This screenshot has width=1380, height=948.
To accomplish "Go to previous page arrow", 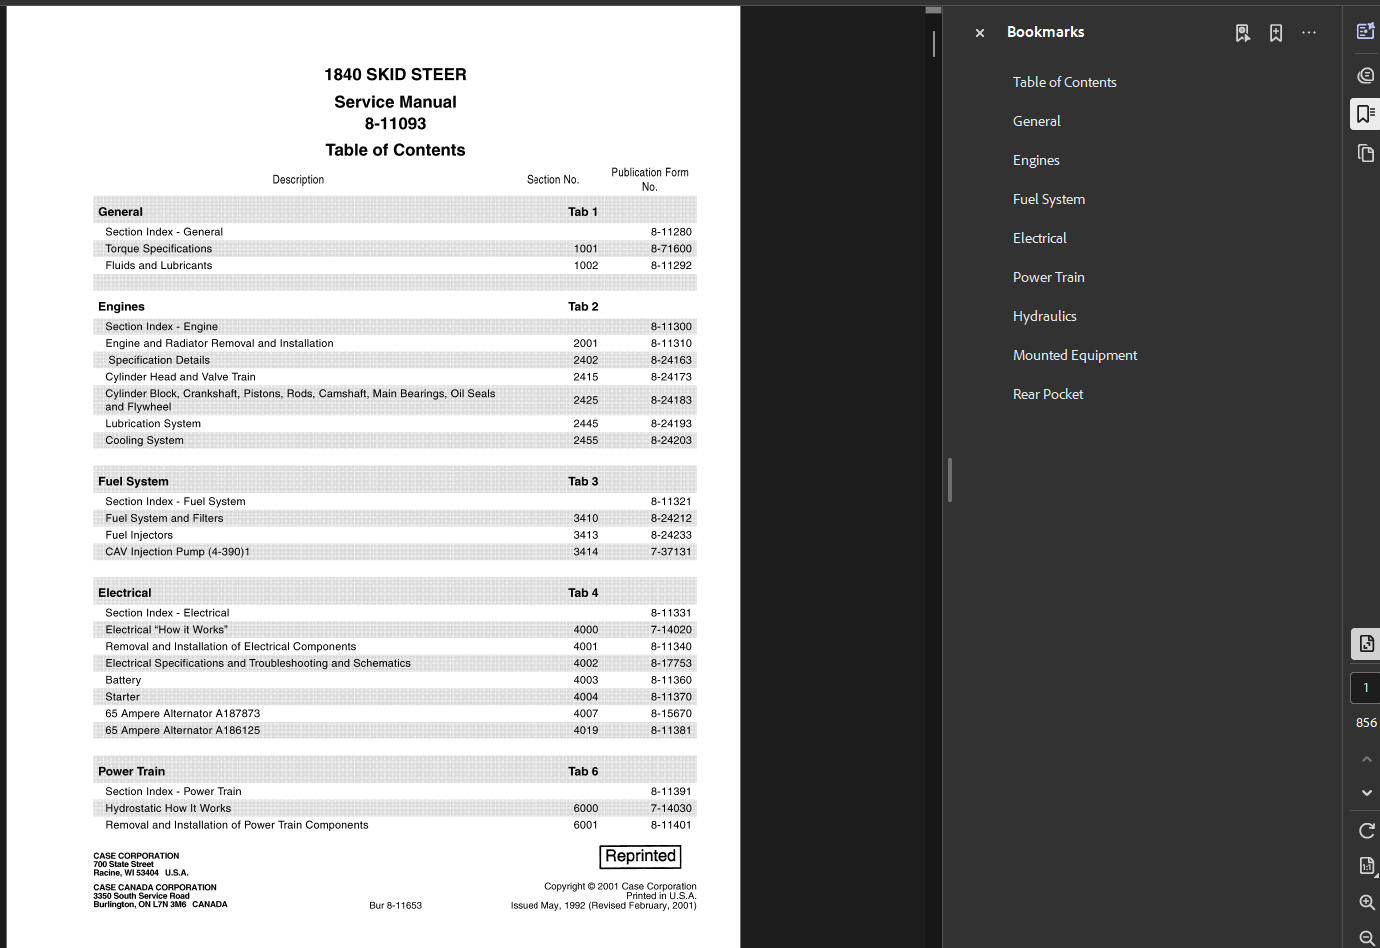I will click(1366, 759).
